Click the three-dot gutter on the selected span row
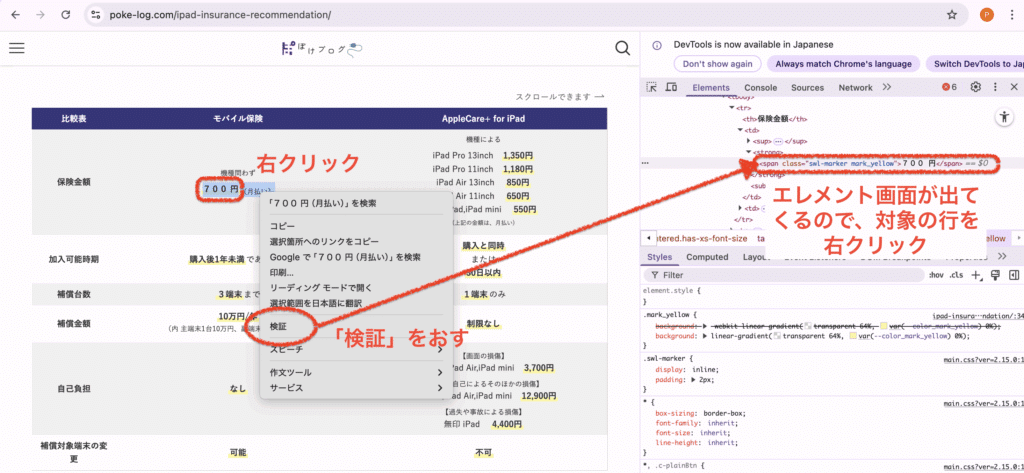The image size is (1024, 473). (645, 163)
